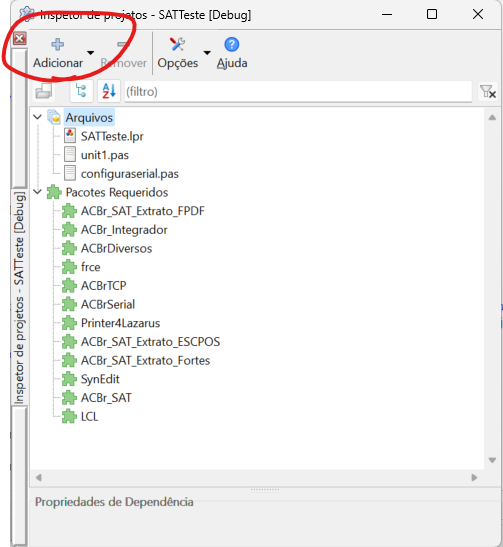
Task: Click the ACBr_Integrador package icon
Action: (x=69, y=230)
